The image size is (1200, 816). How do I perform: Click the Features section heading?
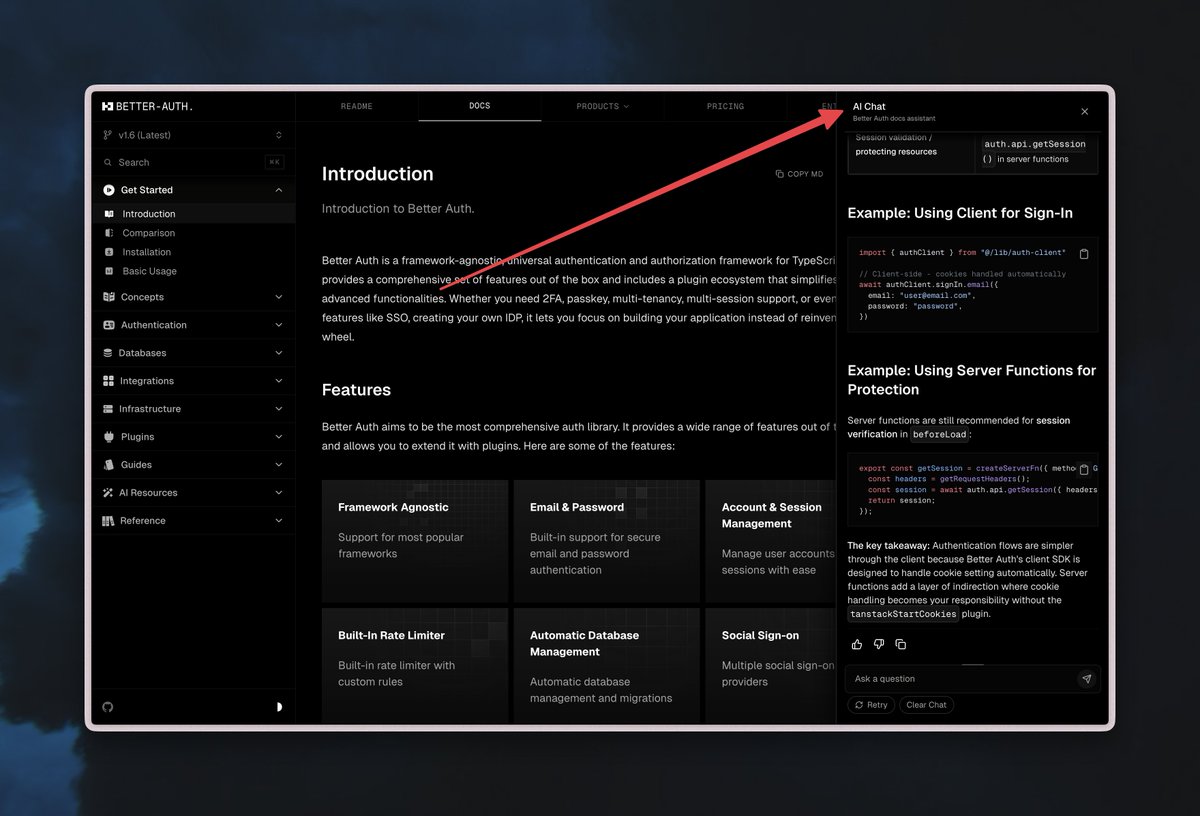pos(356,390)
